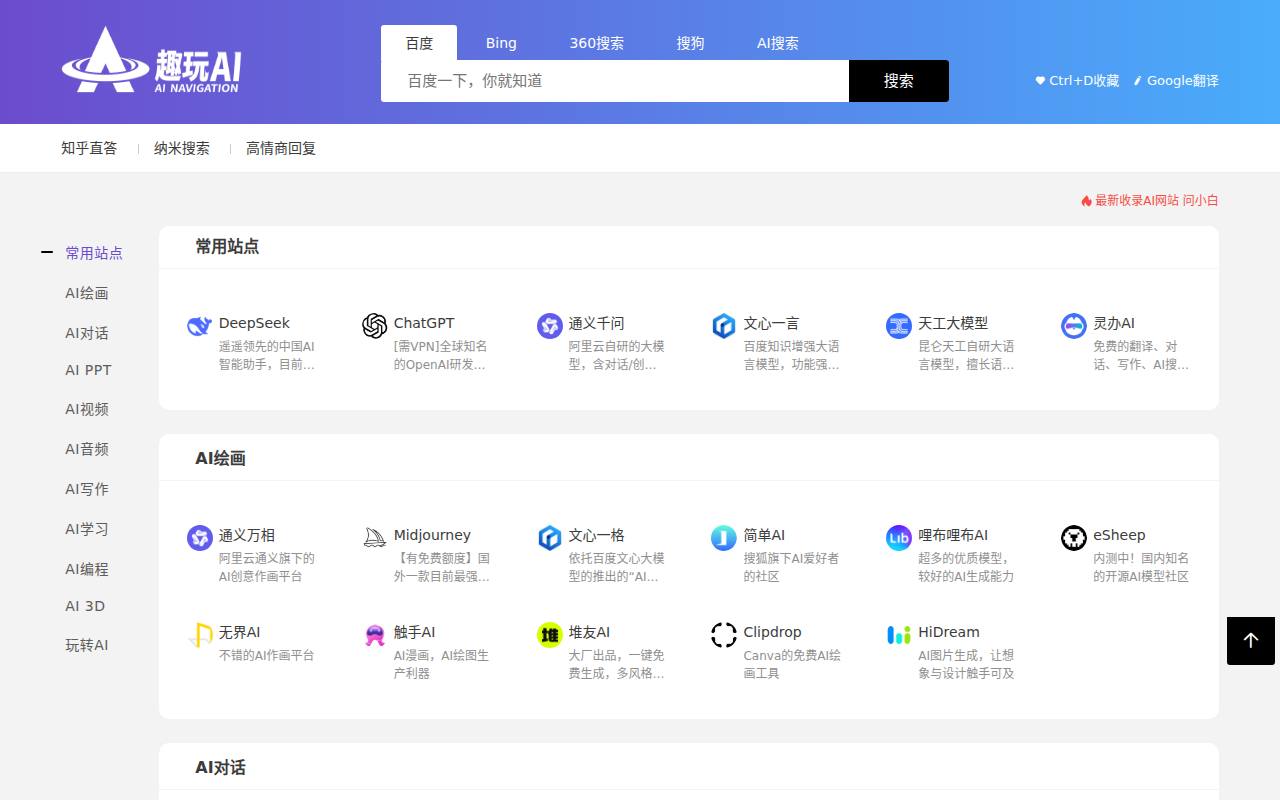Click the back-to-top arrow button
Screen dimensions: 1280x800
(1251, 641)
